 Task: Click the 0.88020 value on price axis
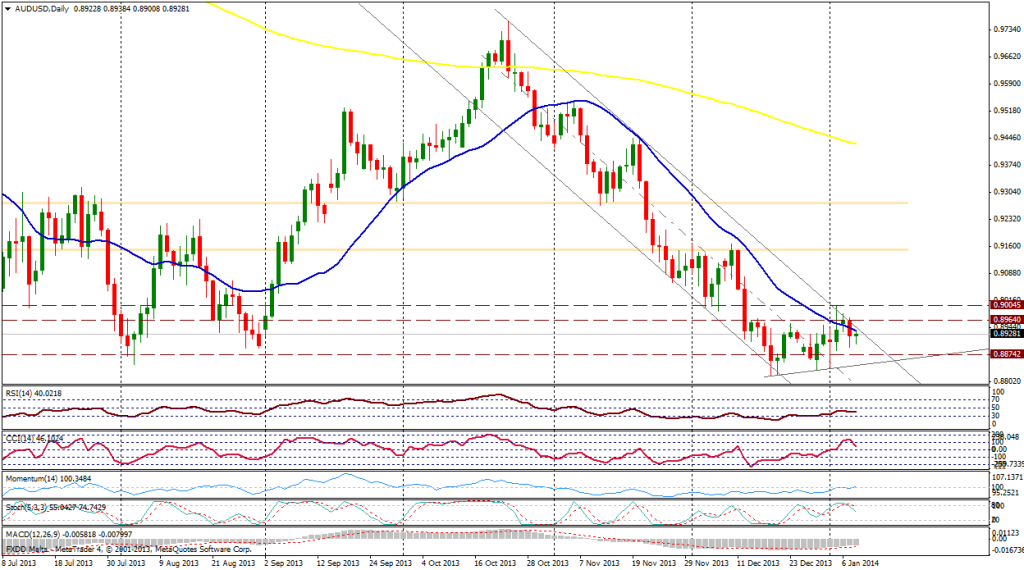[1003, 381]
